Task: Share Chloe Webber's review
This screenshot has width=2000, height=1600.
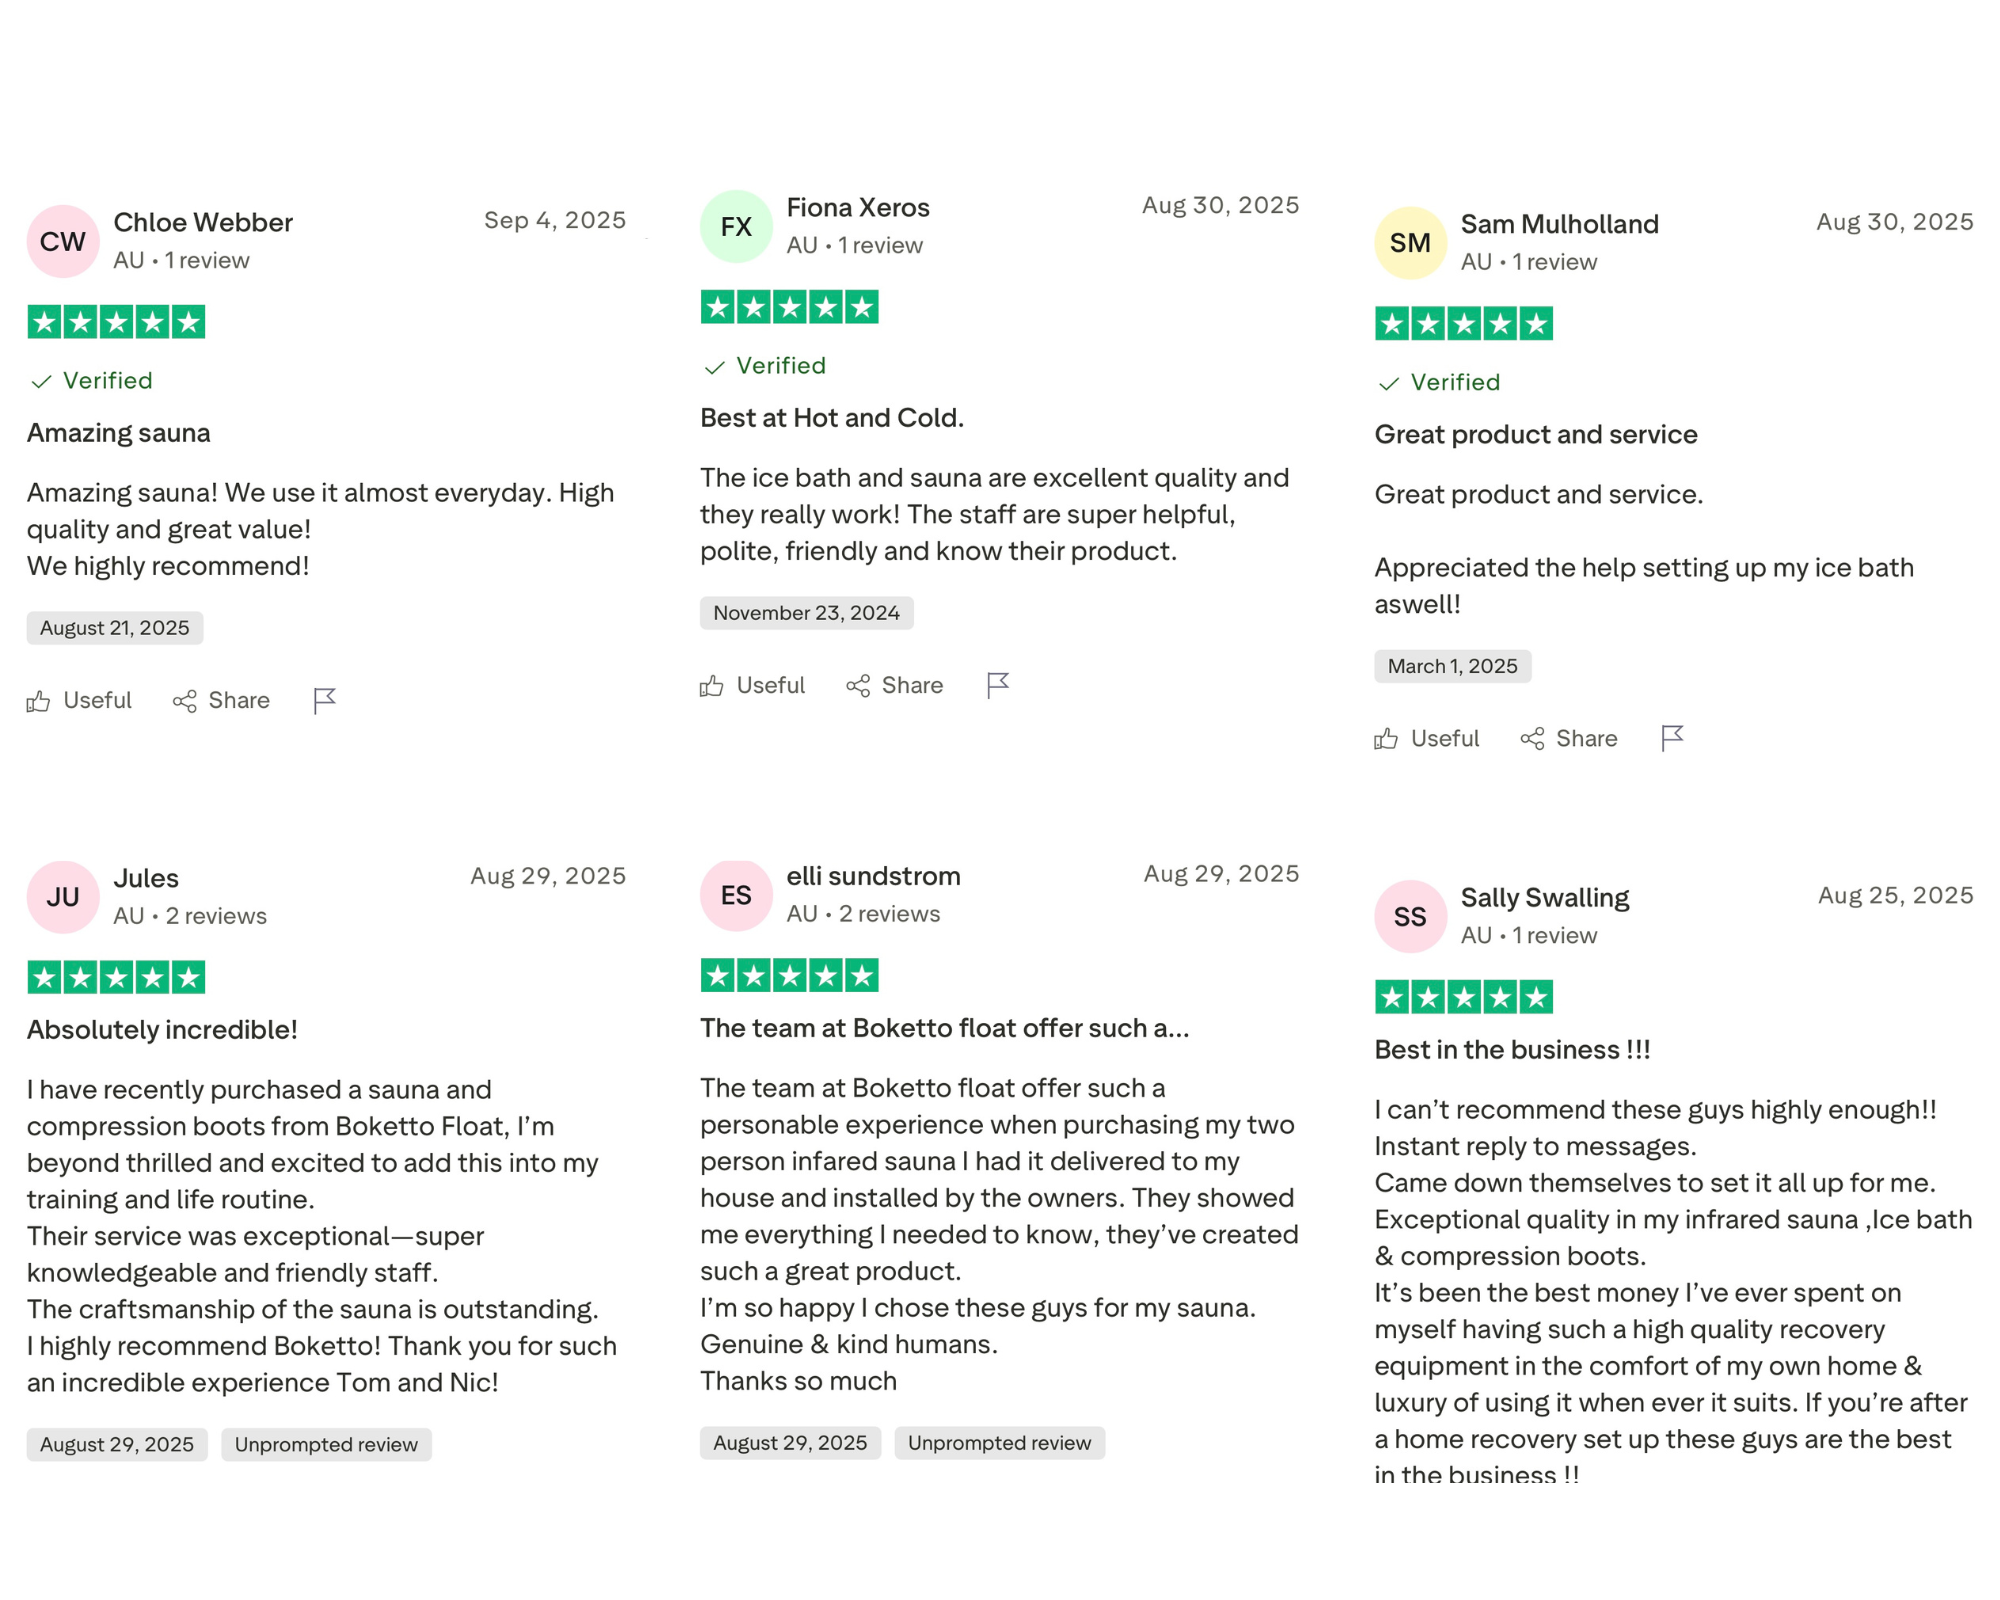Action: [x=221, y=700]
